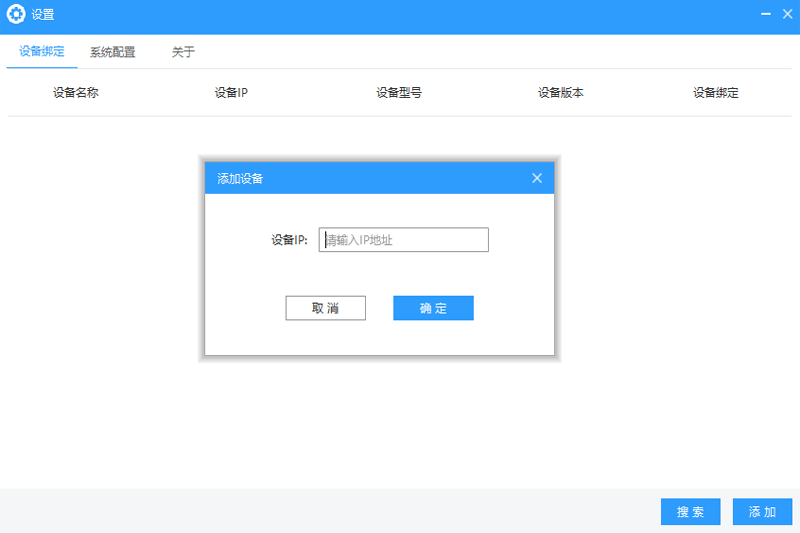The image size is (800, 533).
Task: Select the 设备版本 column header
Action: click(x=561, y=93)
